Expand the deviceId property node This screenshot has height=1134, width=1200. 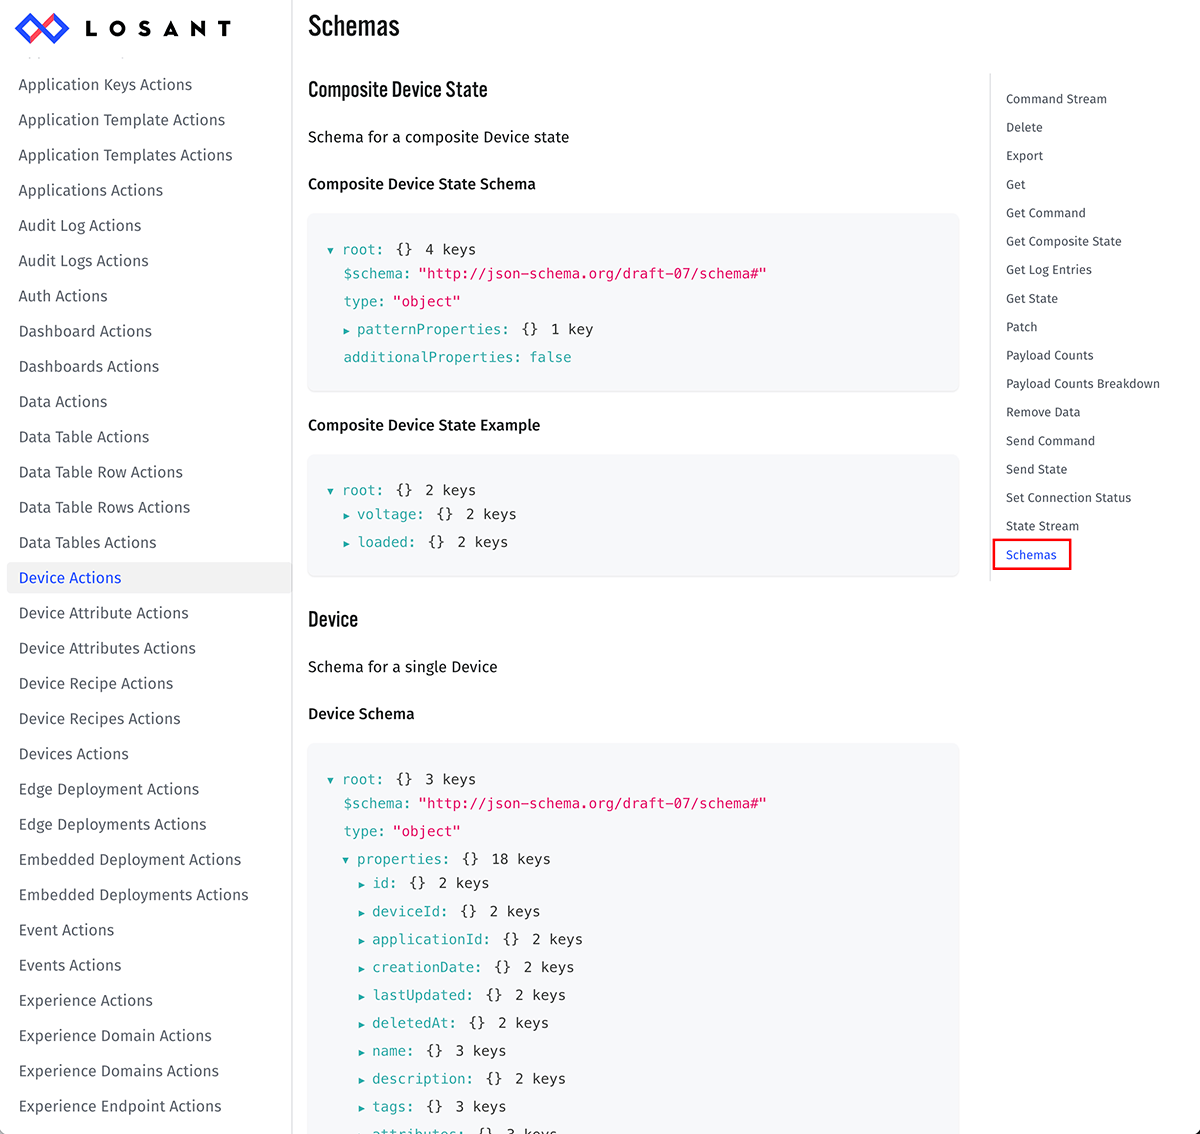tap(362, 912)
